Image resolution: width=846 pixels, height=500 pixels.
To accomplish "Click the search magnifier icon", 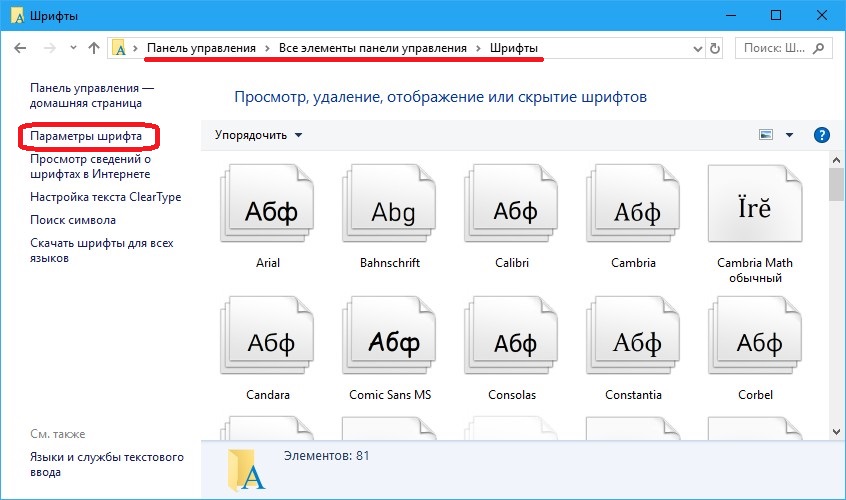I will point(818,48).
